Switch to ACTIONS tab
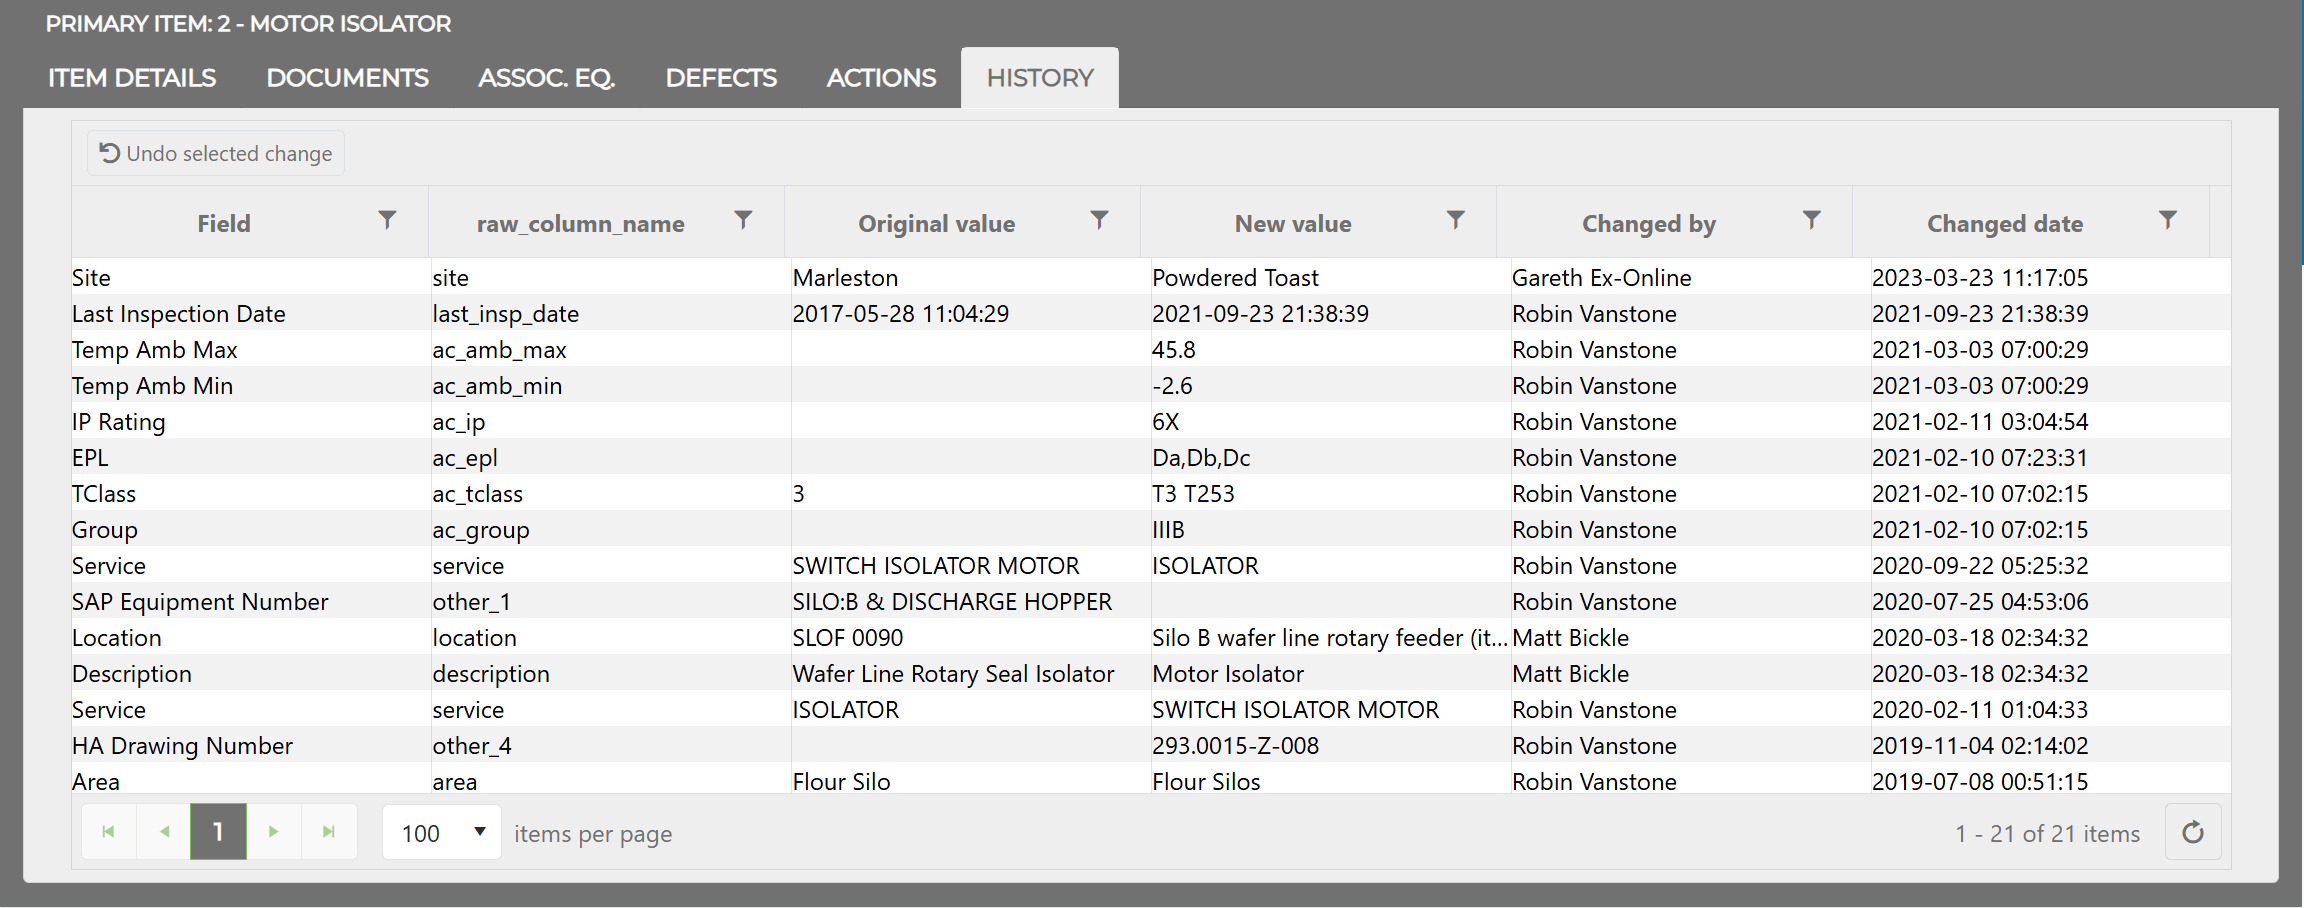This screenshot has width=2304, height=908. point(881,78)
